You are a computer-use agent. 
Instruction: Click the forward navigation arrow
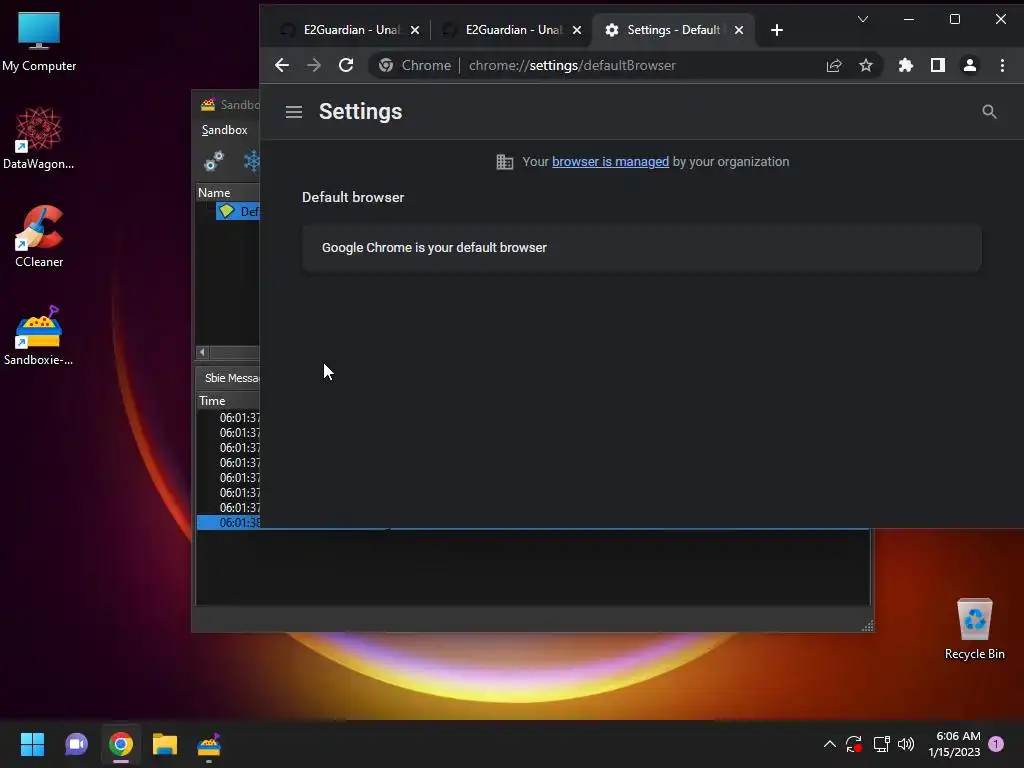tap(314, 65)
